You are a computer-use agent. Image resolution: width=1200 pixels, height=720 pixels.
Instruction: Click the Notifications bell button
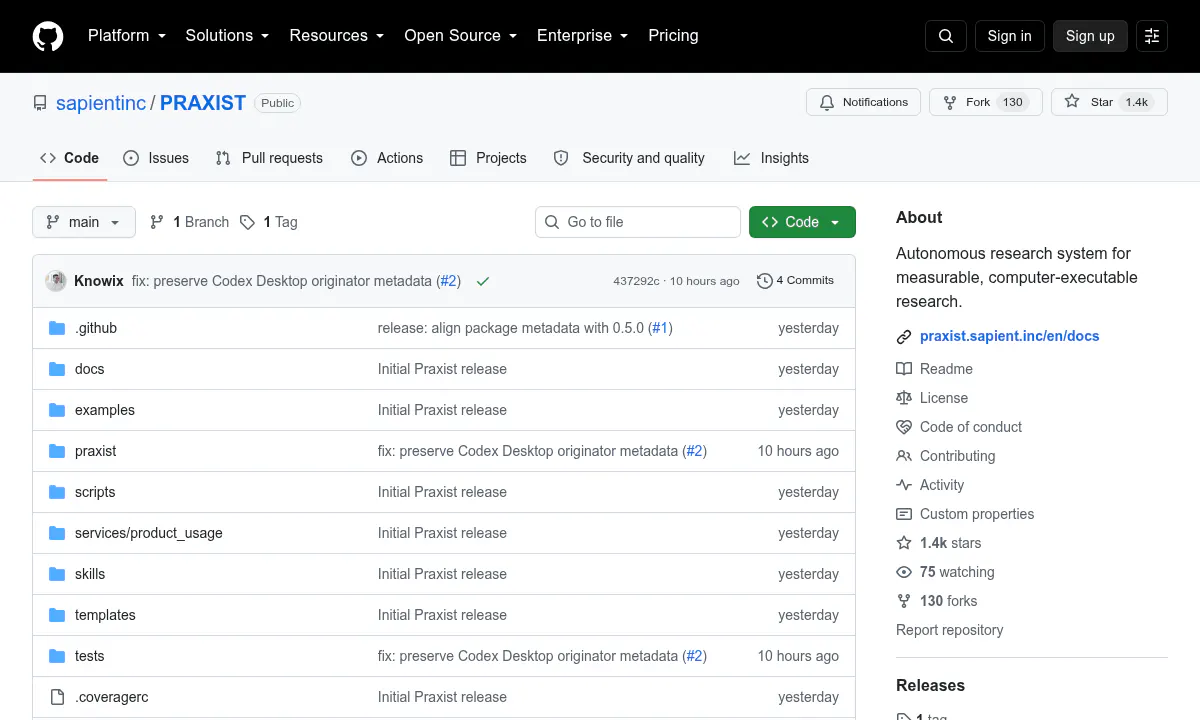pos(864,102)
